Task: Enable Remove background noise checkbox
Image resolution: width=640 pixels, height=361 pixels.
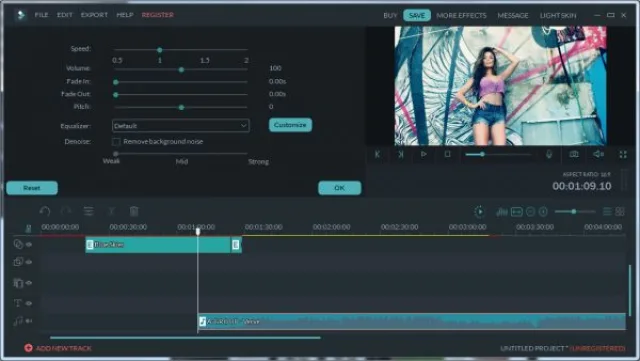Action: tap(116, 142)
